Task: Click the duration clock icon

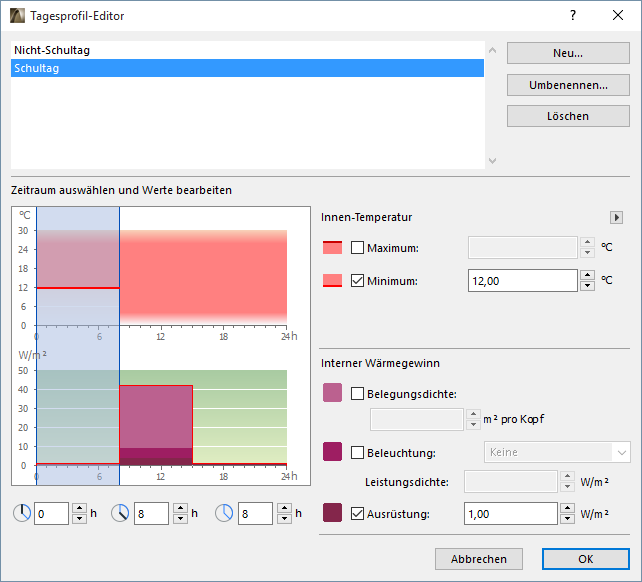Action: 224,513
